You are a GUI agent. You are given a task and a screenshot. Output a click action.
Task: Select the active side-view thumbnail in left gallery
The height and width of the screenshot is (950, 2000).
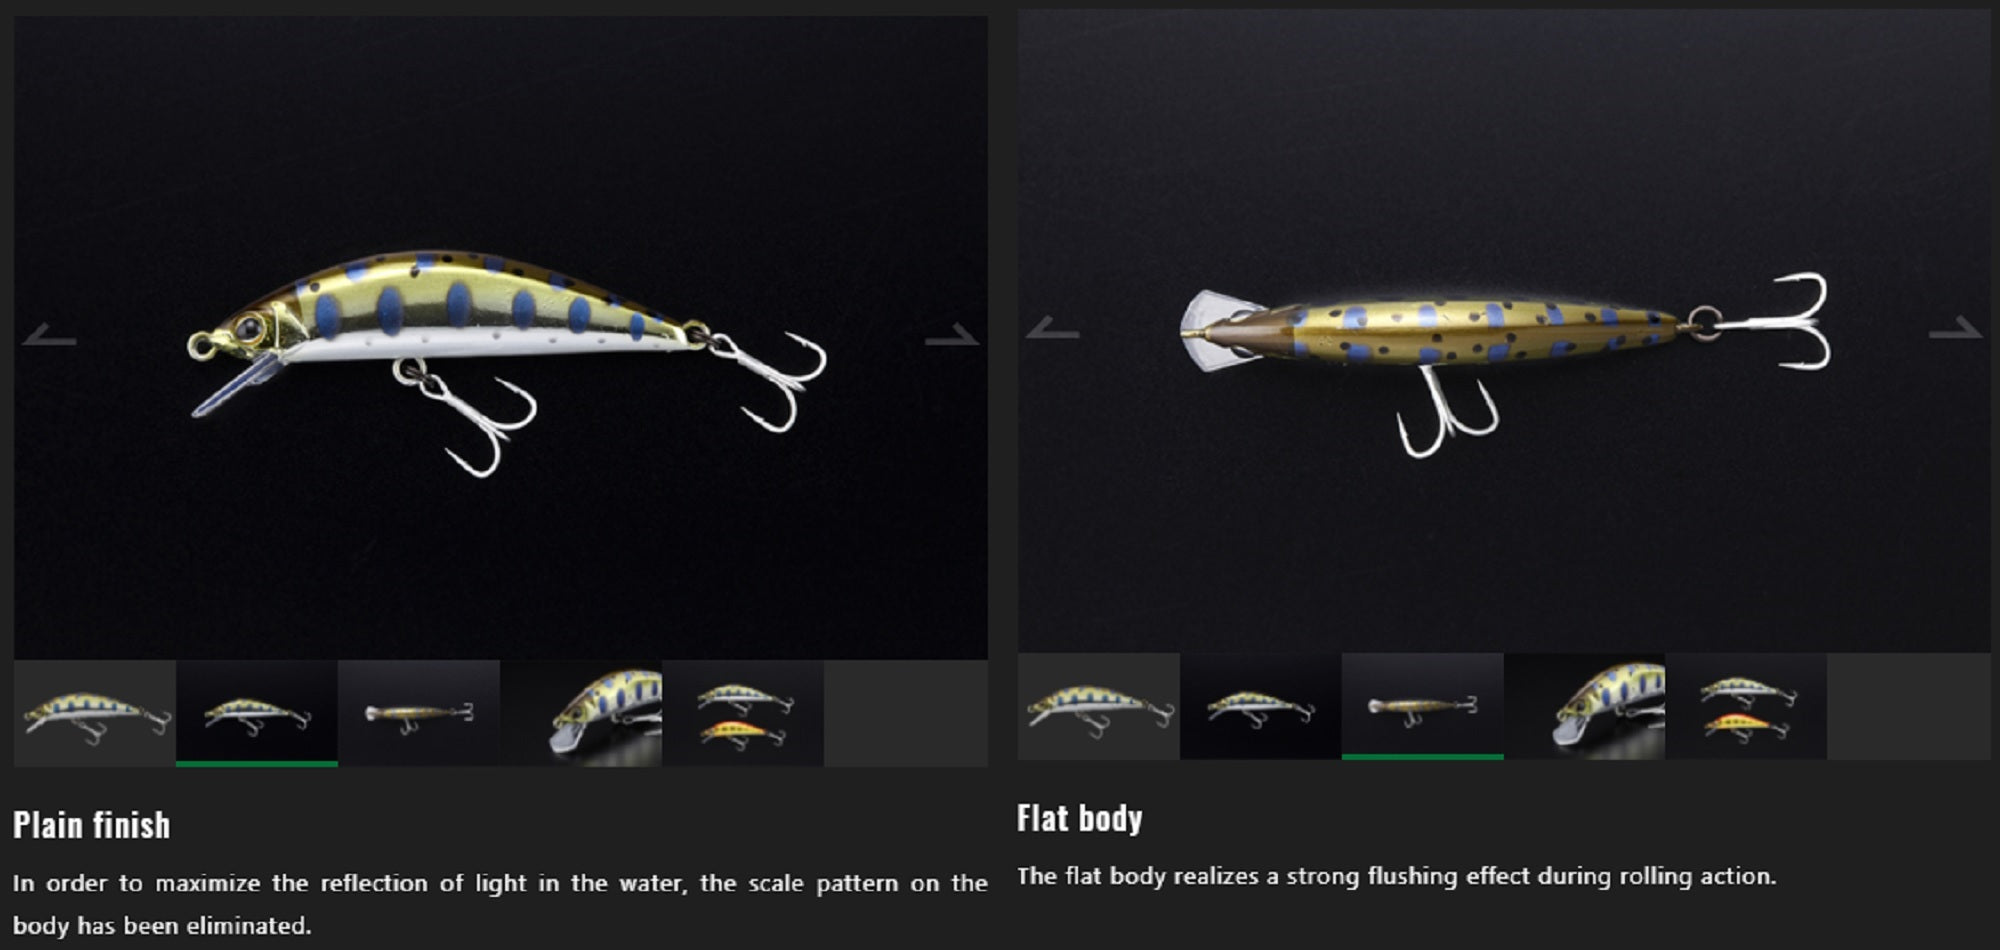click(257, 713)
